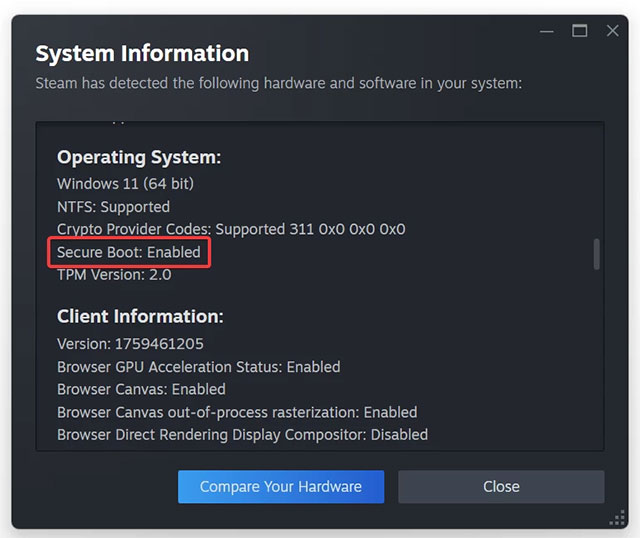Select the highlighted Secure Boot: Enabled line
This screenshot has height=538, width=640.
pyautogui.click(x=129, y=253)
